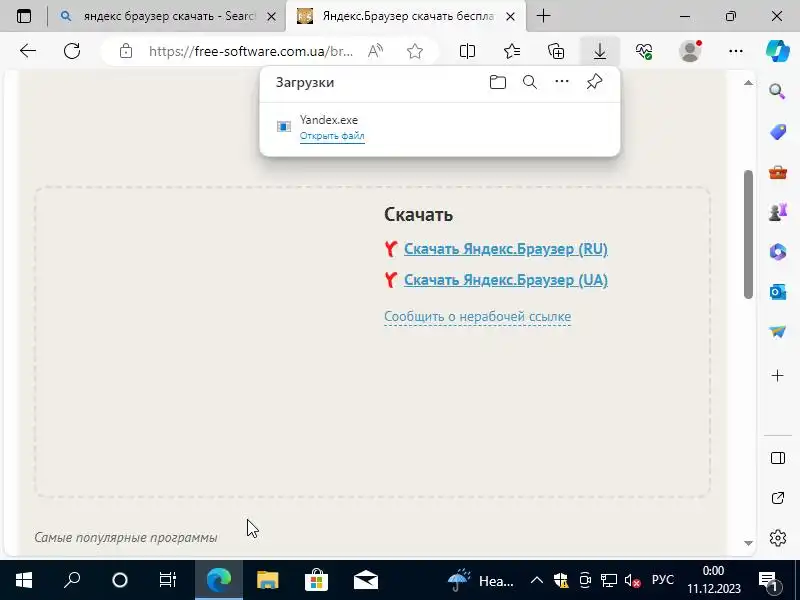Image resolution: width=800 pixels, height=600 pixels.
Task: Open Split screen icon
Action: coord(467,51)
